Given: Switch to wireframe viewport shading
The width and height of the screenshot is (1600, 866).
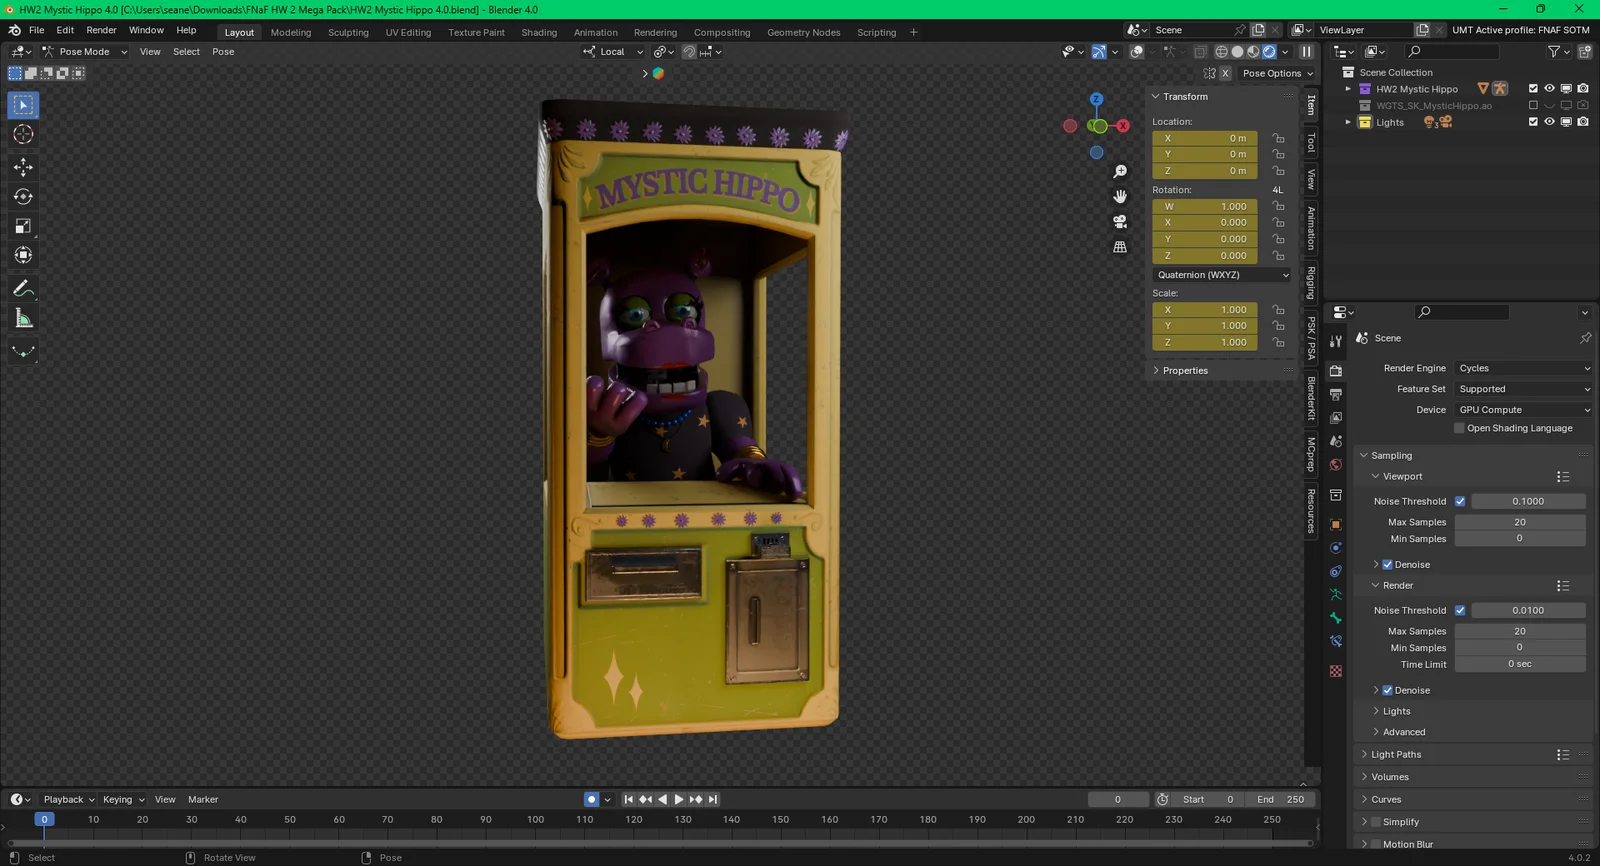Looking at the screenshot, I should pyautogui.click(x=1221, y=52).
